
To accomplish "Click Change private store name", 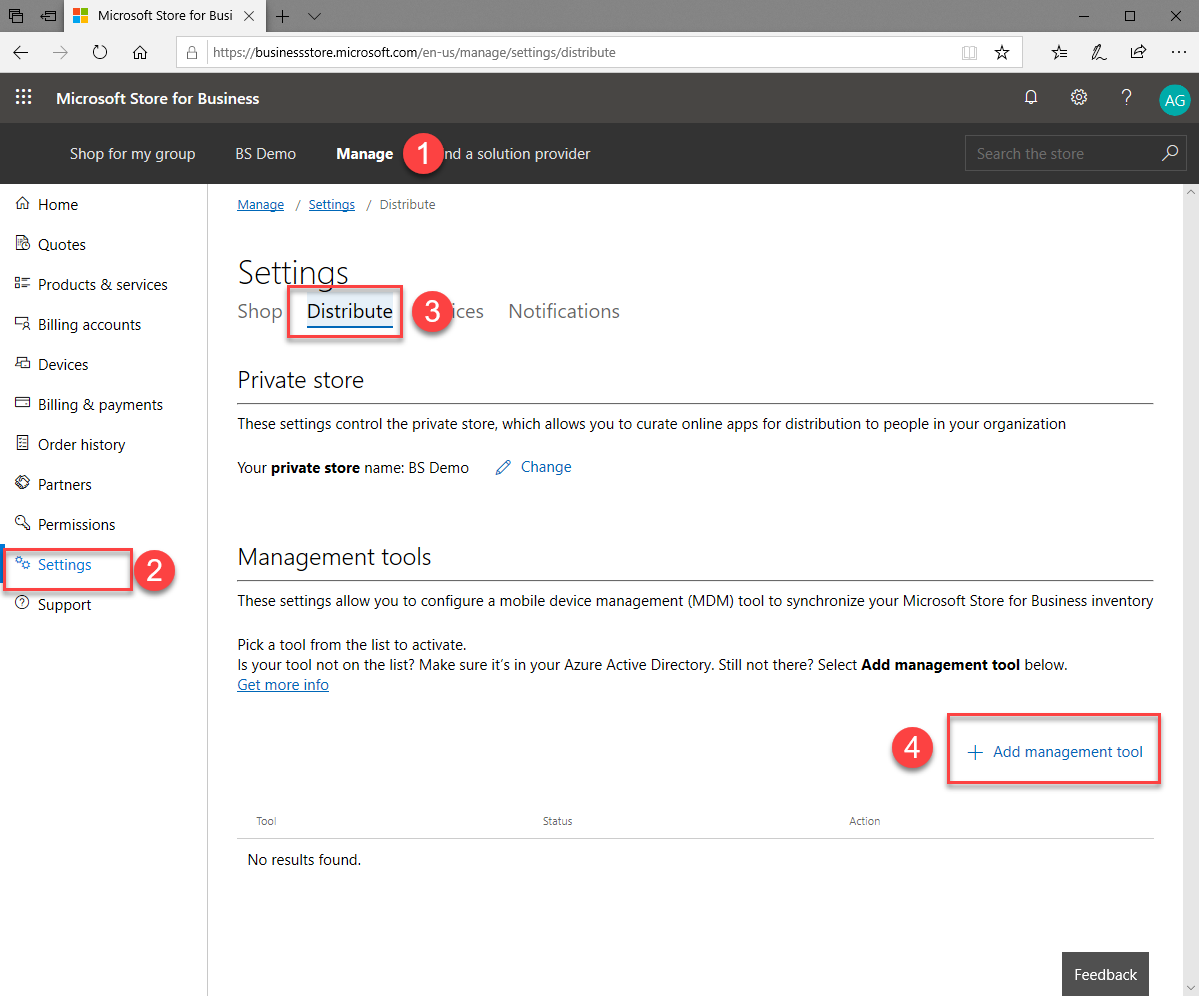I will 534,467.
